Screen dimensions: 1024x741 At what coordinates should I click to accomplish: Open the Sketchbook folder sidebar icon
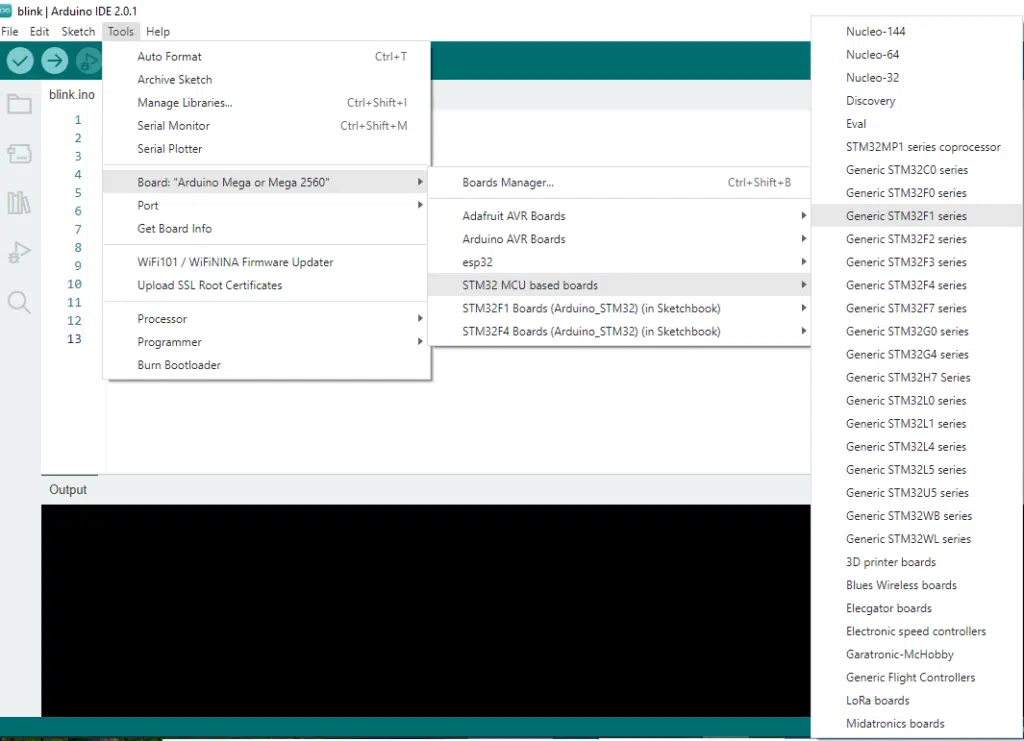(19, 104)
